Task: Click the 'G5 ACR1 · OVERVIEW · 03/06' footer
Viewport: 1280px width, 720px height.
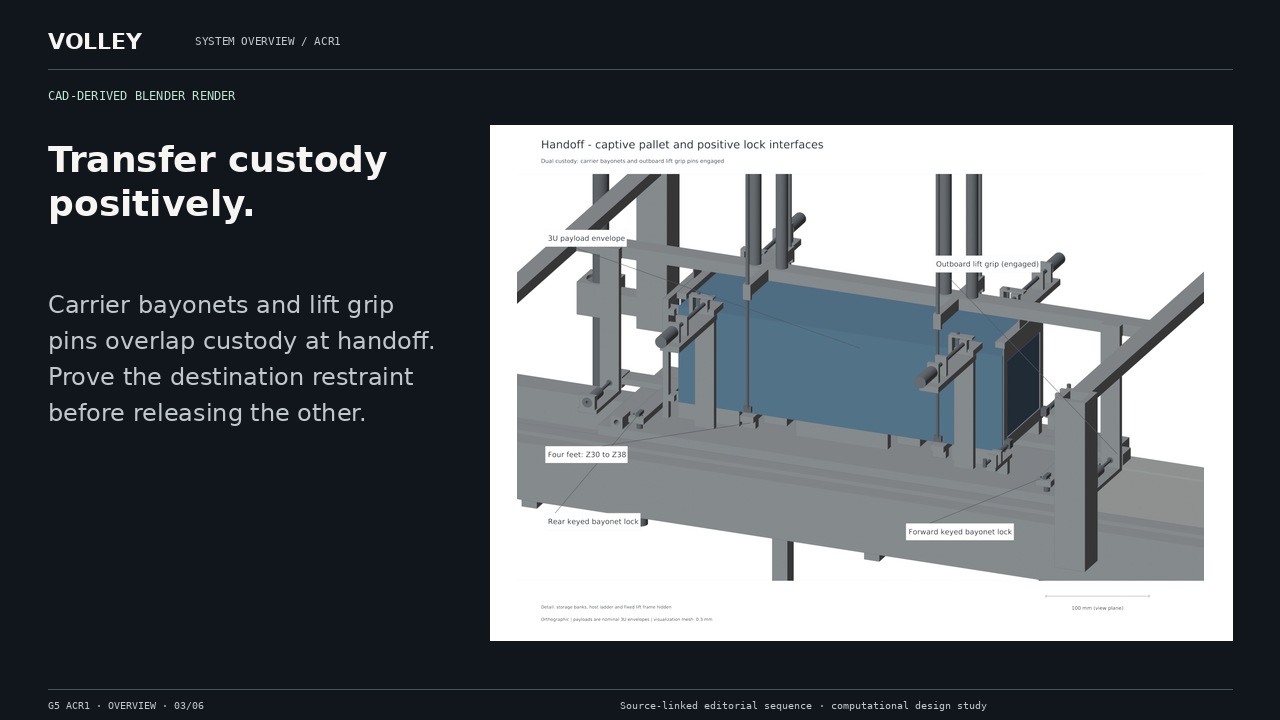Action: click(x=126, y=706)
